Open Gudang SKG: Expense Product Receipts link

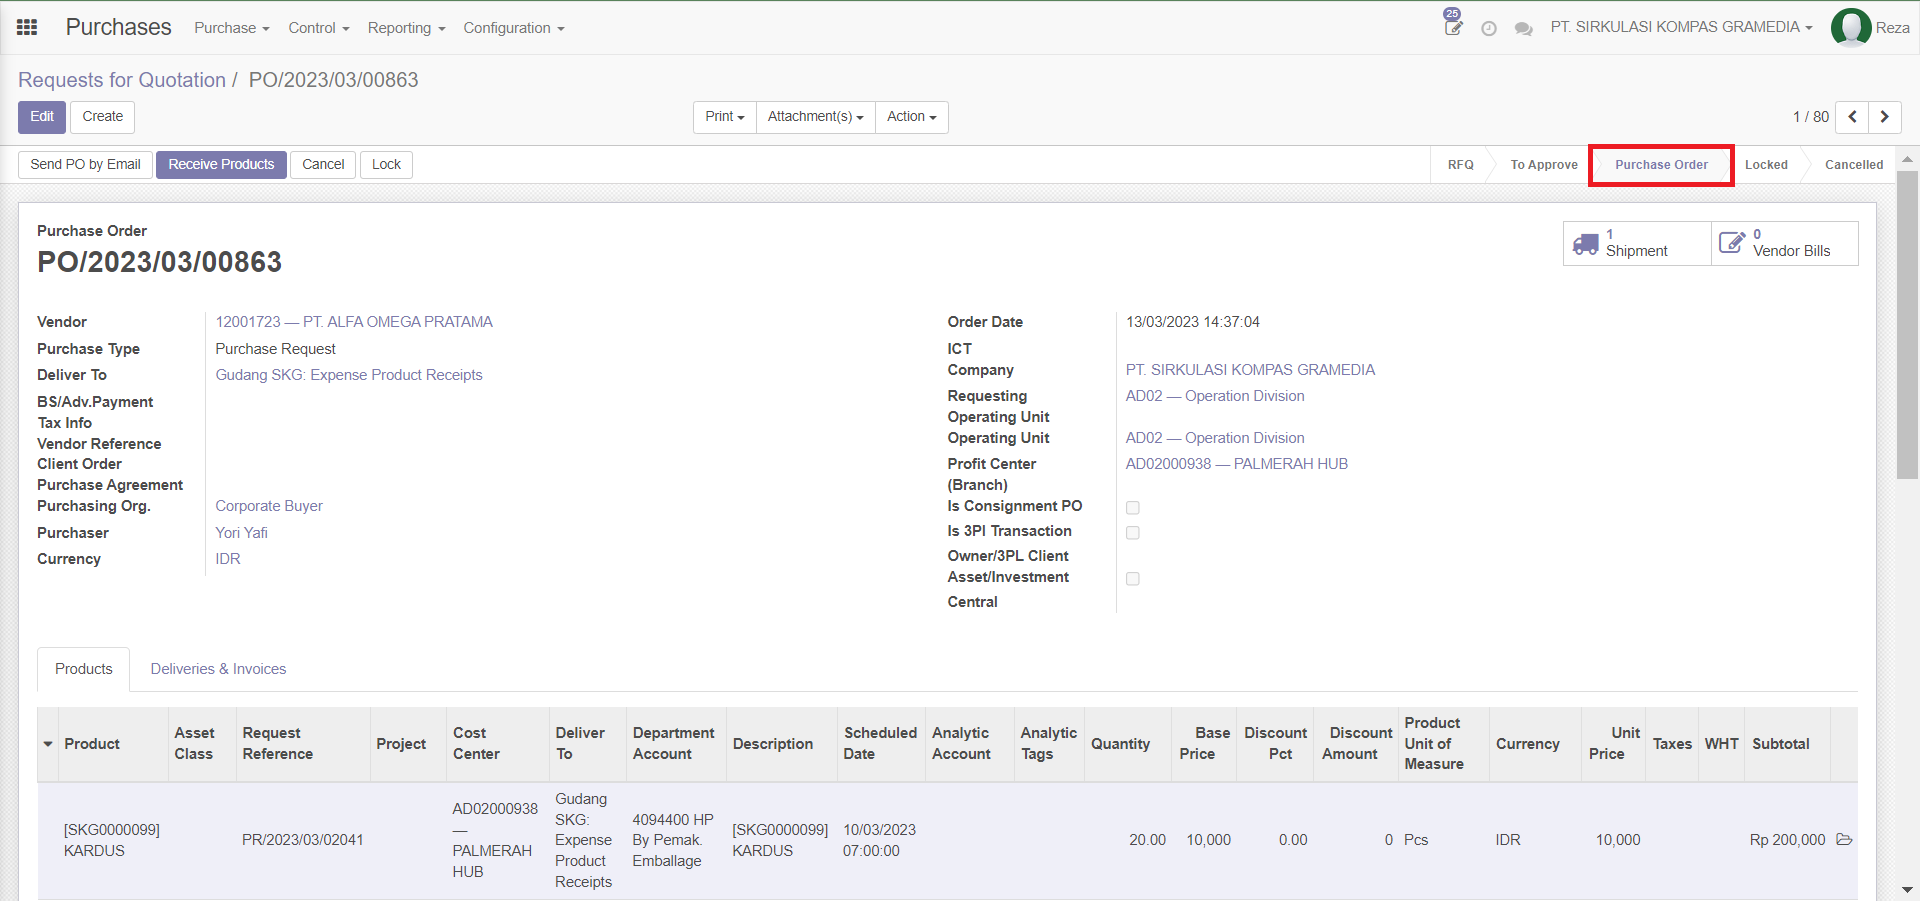349,375
